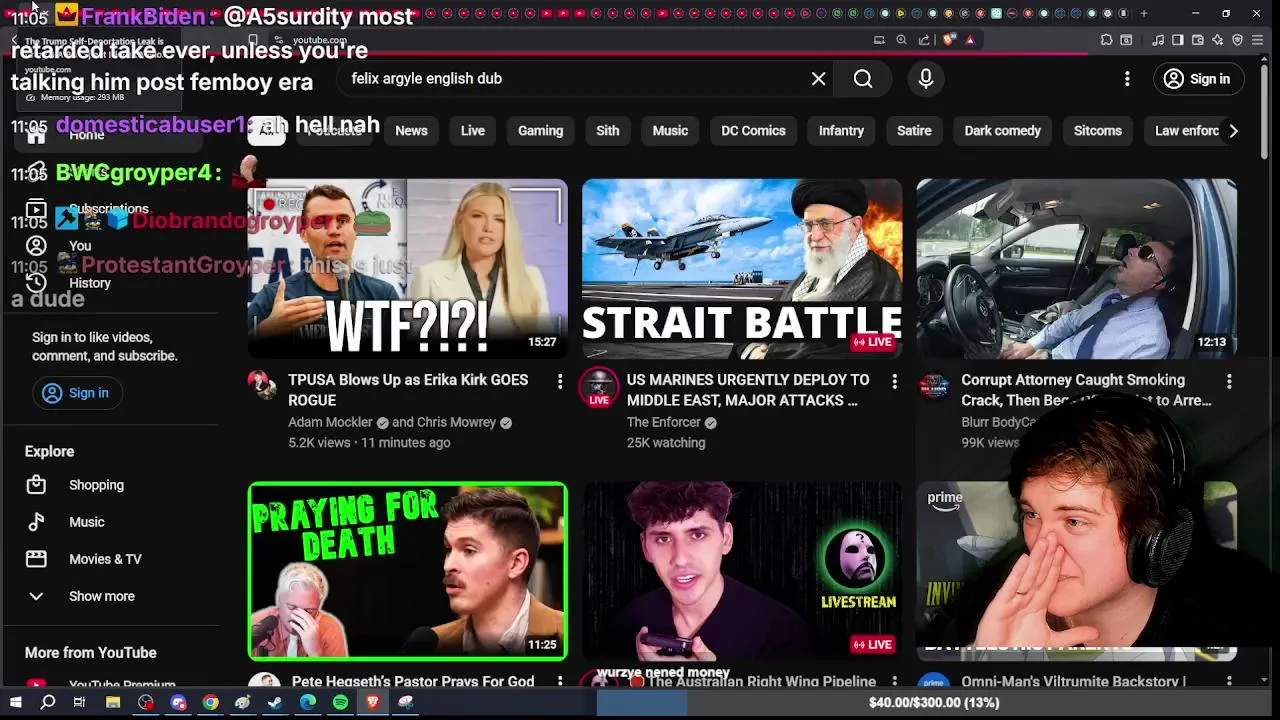The image size is (1280, 720).
Task: Open Microsoft Edge from the taskbar
Action: (x=308, y=703)
